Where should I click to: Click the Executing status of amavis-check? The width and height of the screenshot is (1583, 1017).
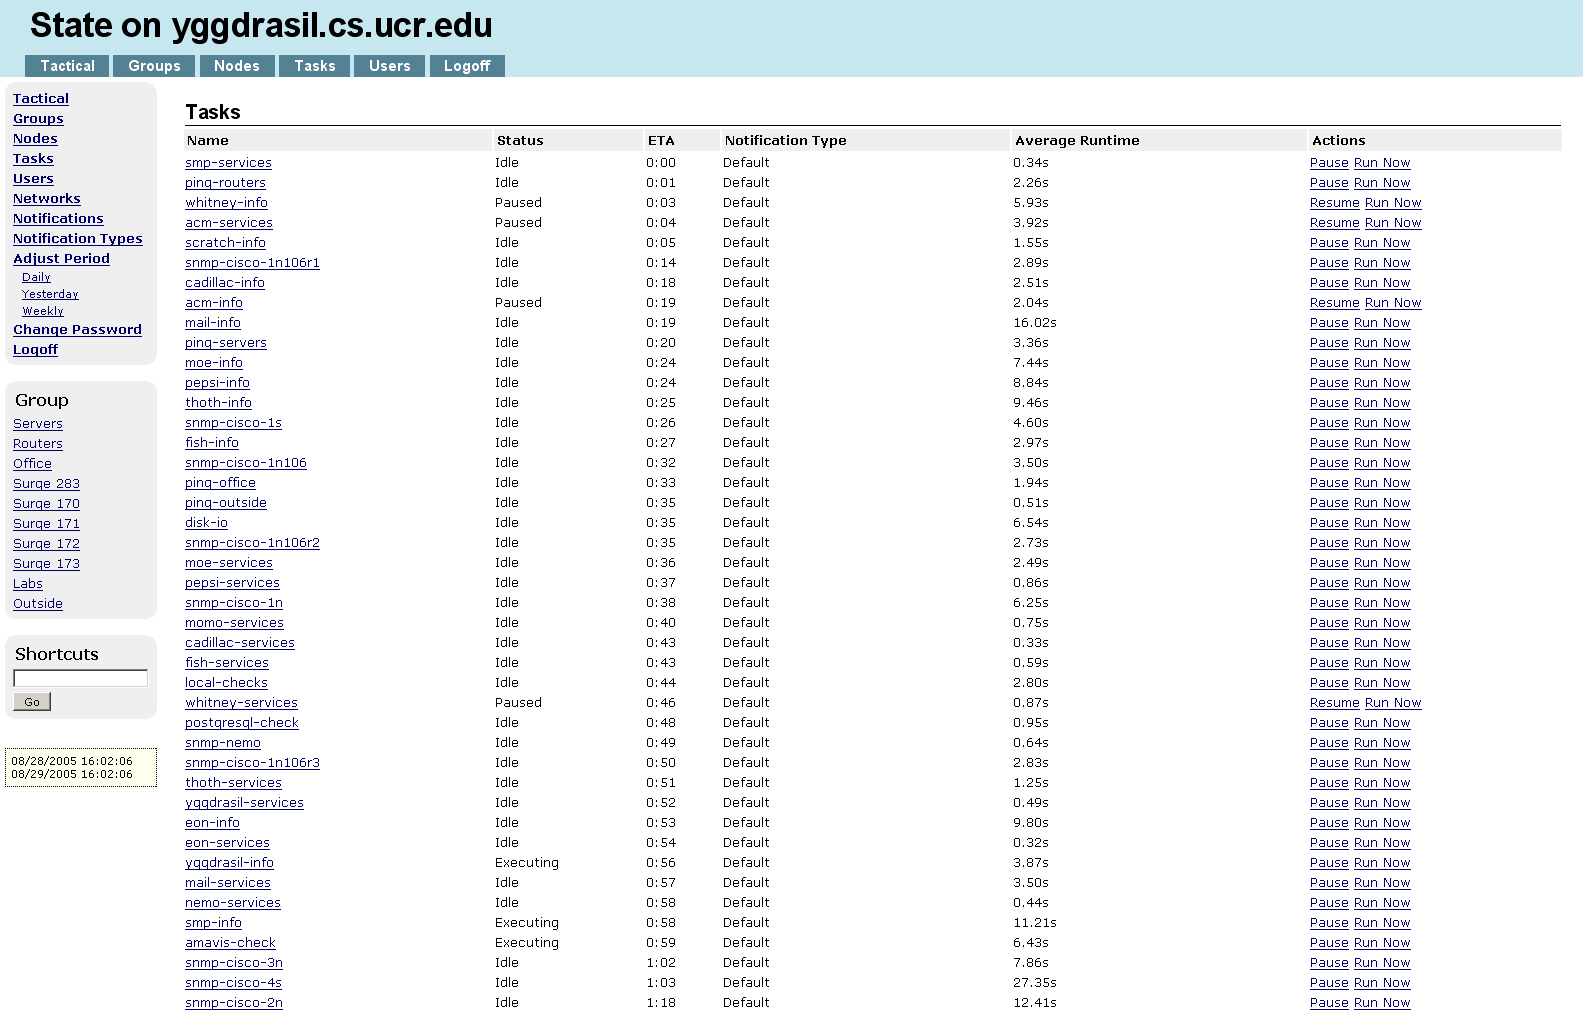(x=527, y=943)
